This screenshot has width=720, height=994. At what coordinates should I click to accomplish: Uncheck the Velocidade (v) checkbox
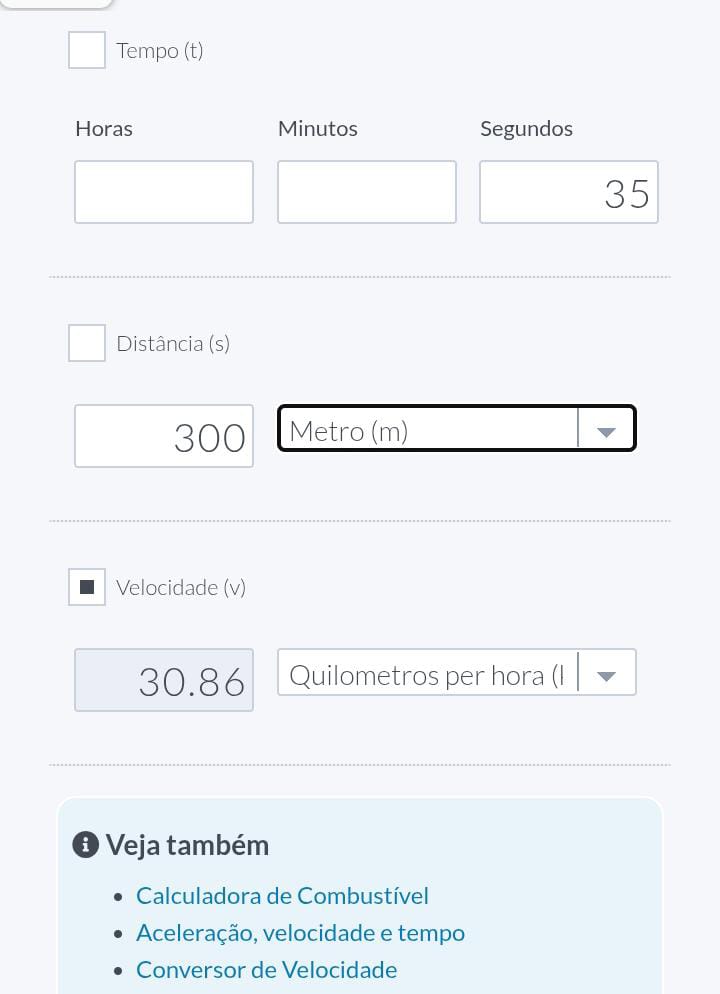point(87,587)
